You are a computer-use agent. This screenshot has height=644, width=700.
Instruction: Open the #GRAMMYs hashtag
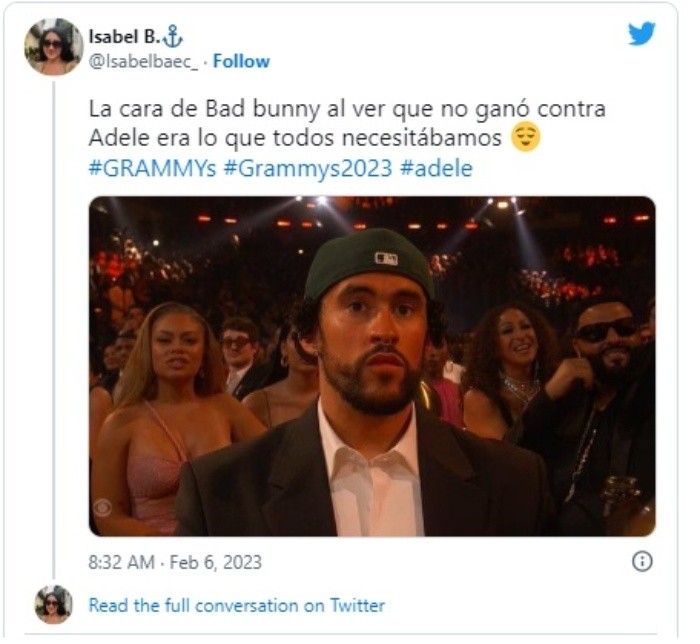click(152, 169)
